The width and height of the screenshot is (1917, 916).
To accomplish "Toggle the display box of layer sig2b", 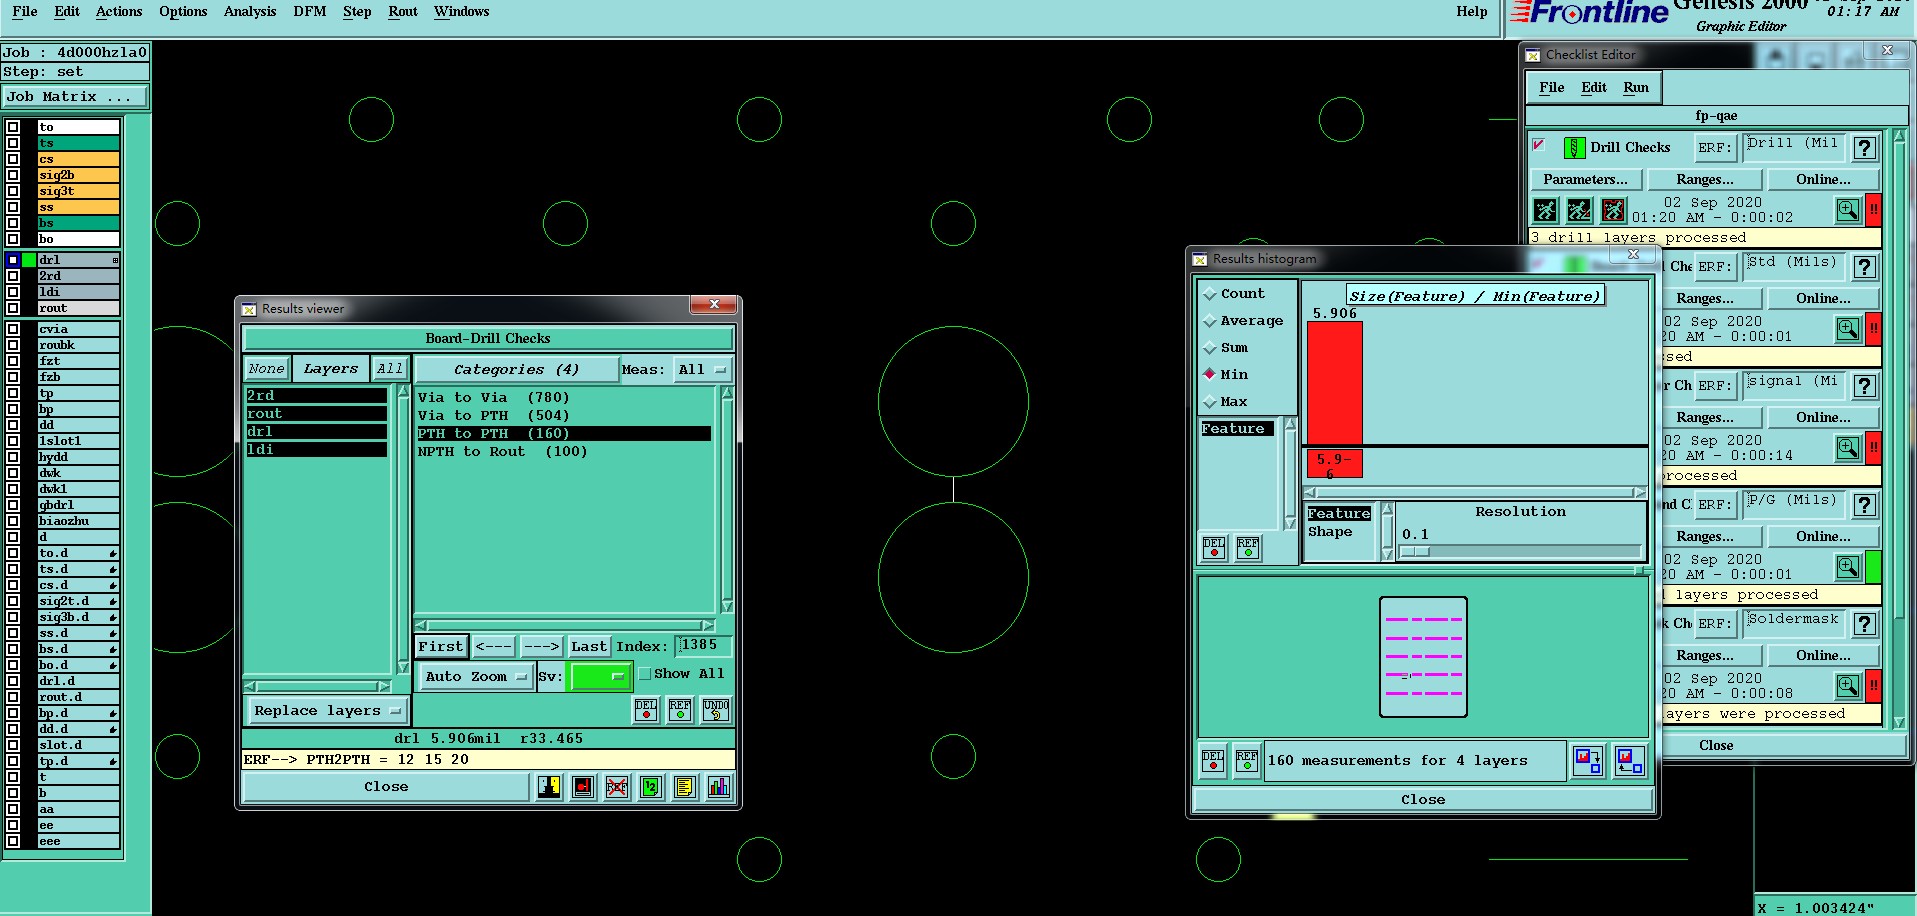I will point(13,175).
